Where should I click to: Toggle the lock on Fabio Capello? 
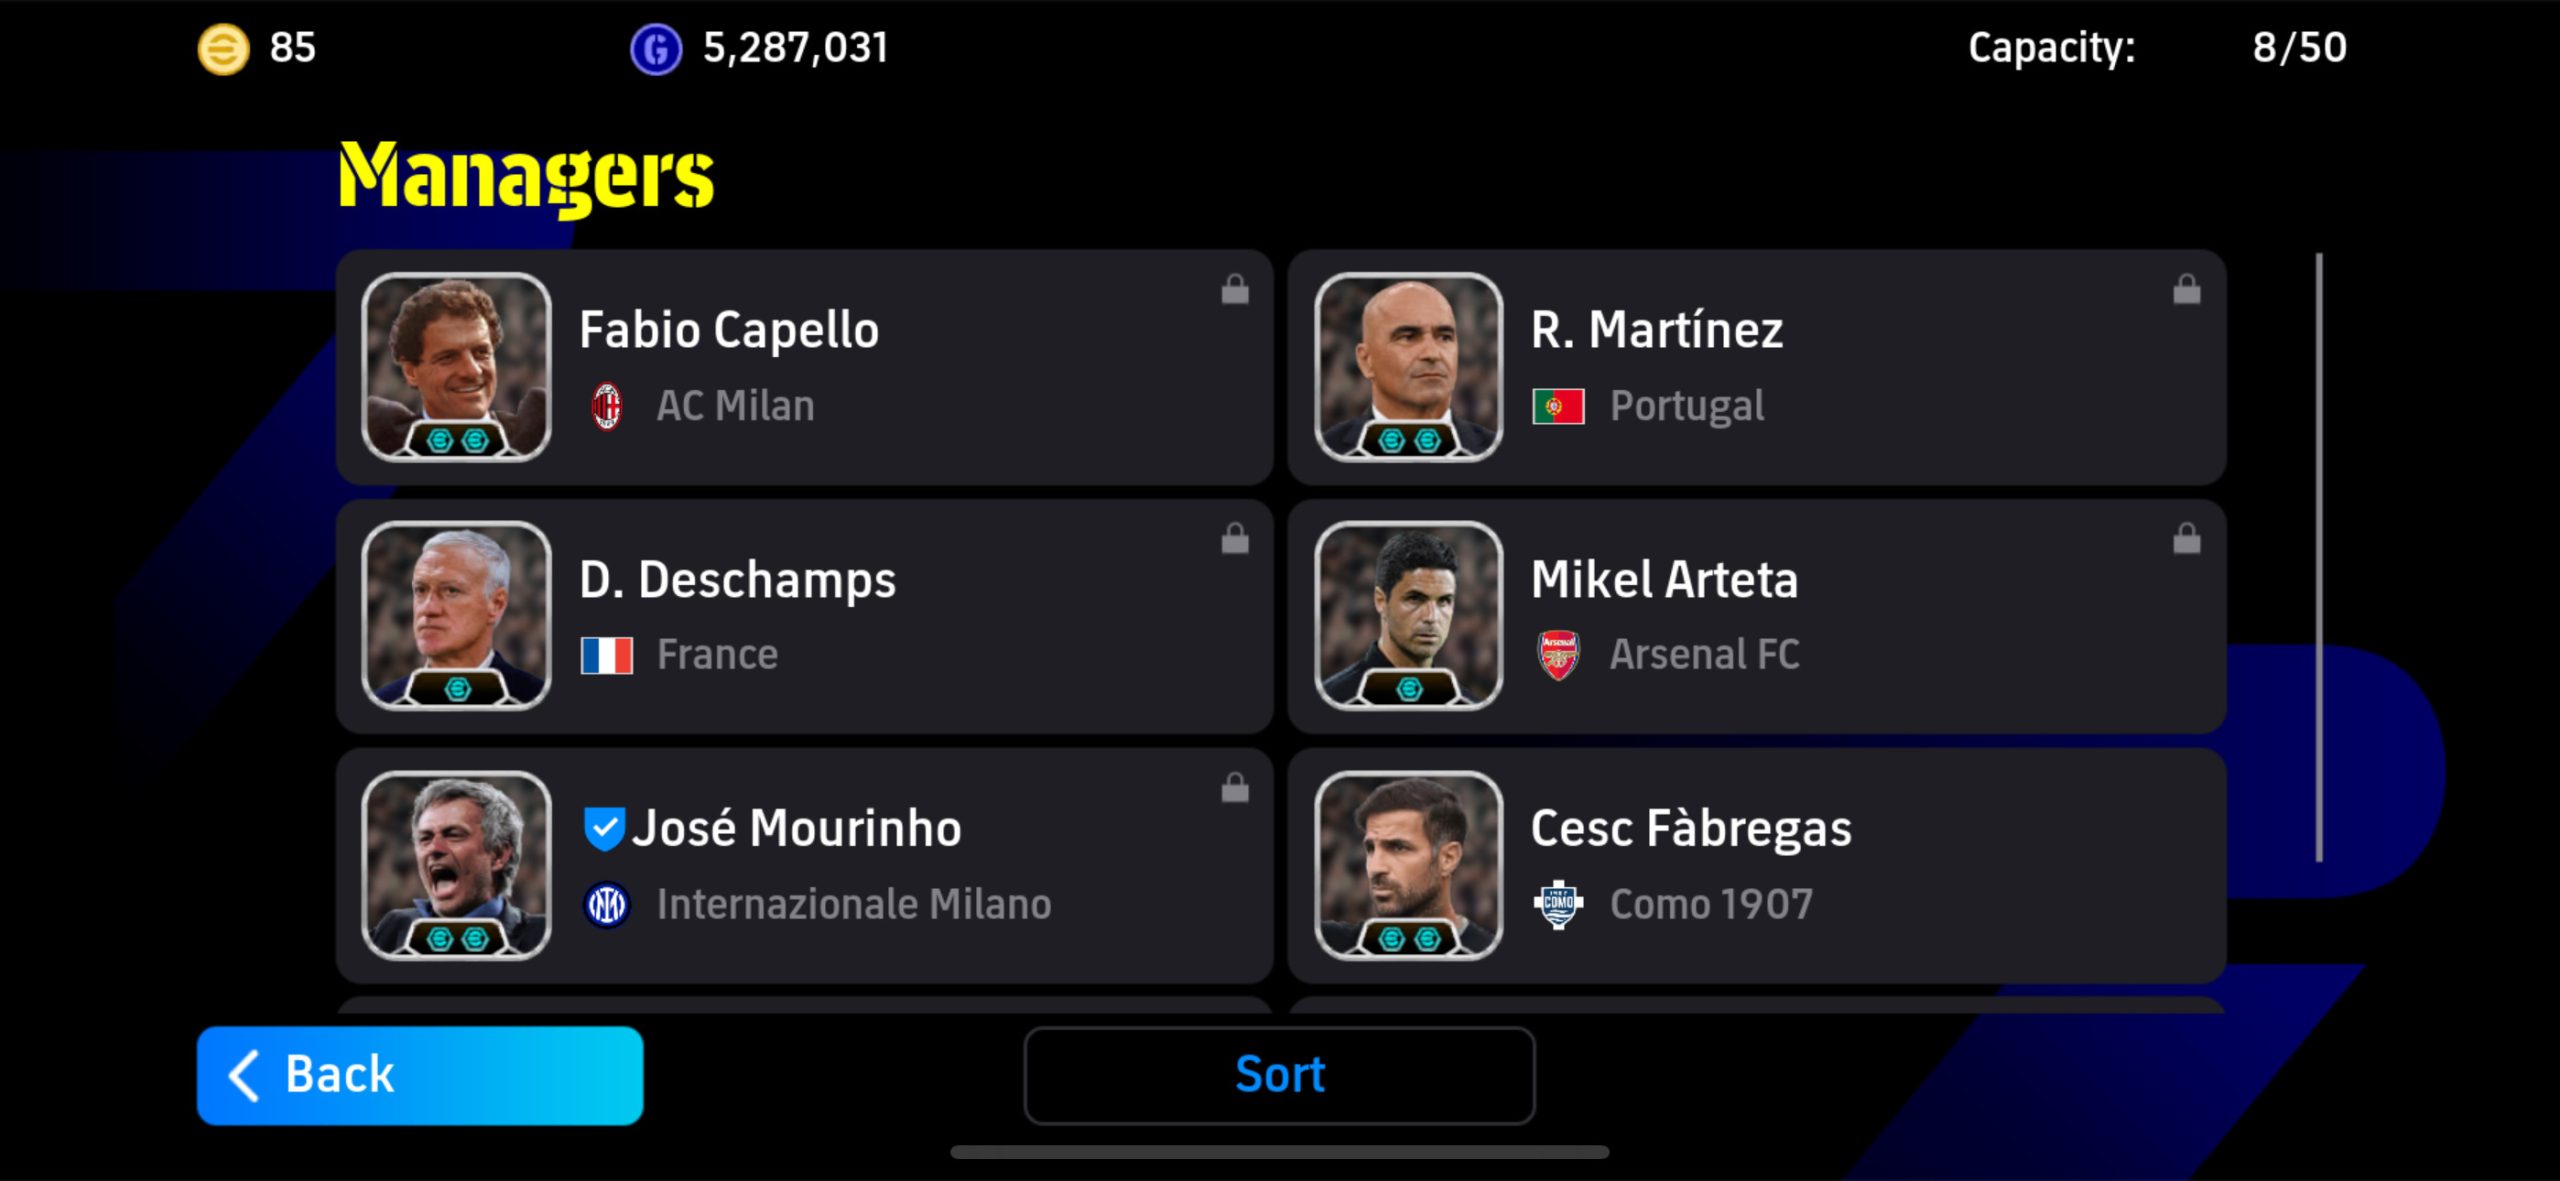point(1235,290)
